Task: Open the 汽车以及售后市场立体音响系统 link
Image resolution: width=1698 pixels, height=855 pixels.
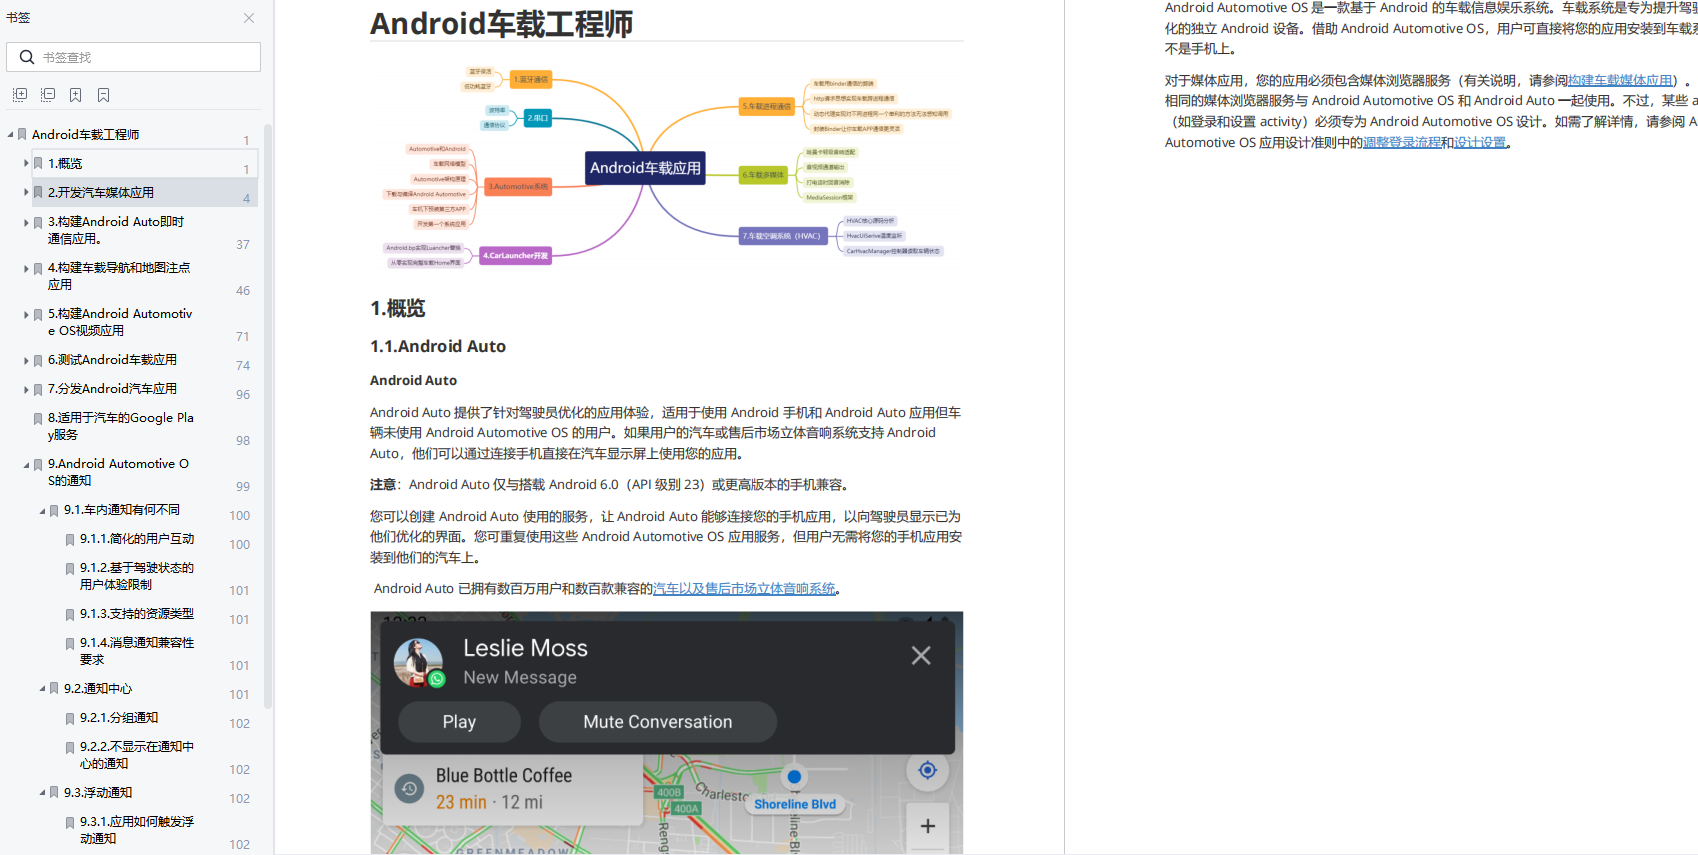Action: pos(744,589)
